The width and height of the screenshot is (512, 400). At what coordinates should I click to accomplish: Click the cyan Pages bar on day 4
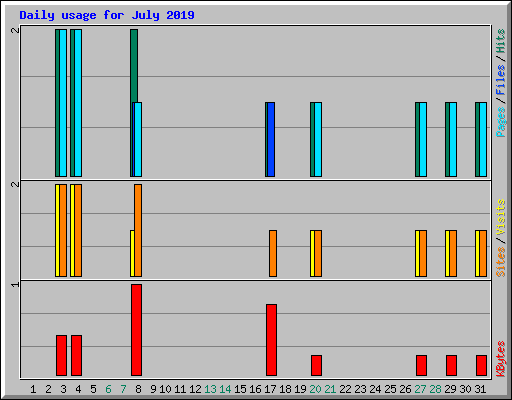pyautogui.click(x=78, y=103)
